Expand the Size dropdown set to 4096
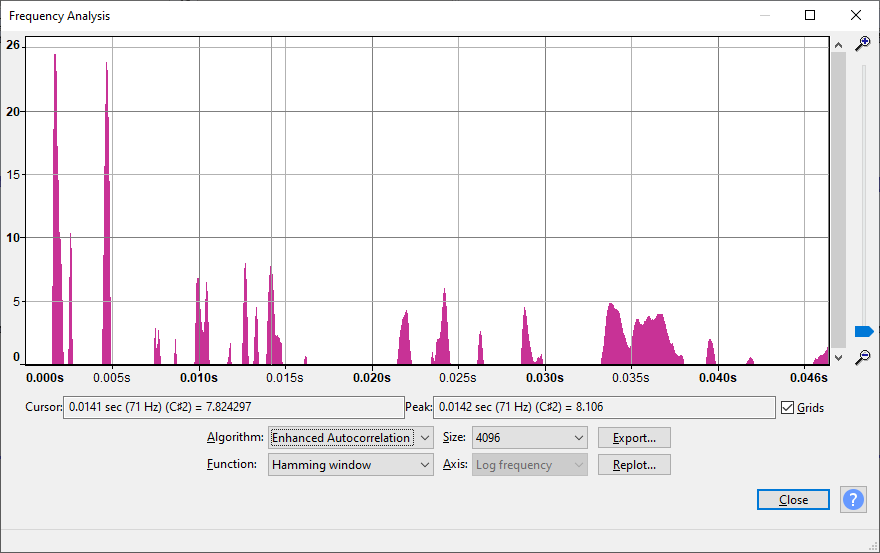The image size is (880, 553). [x=530, y=438]
